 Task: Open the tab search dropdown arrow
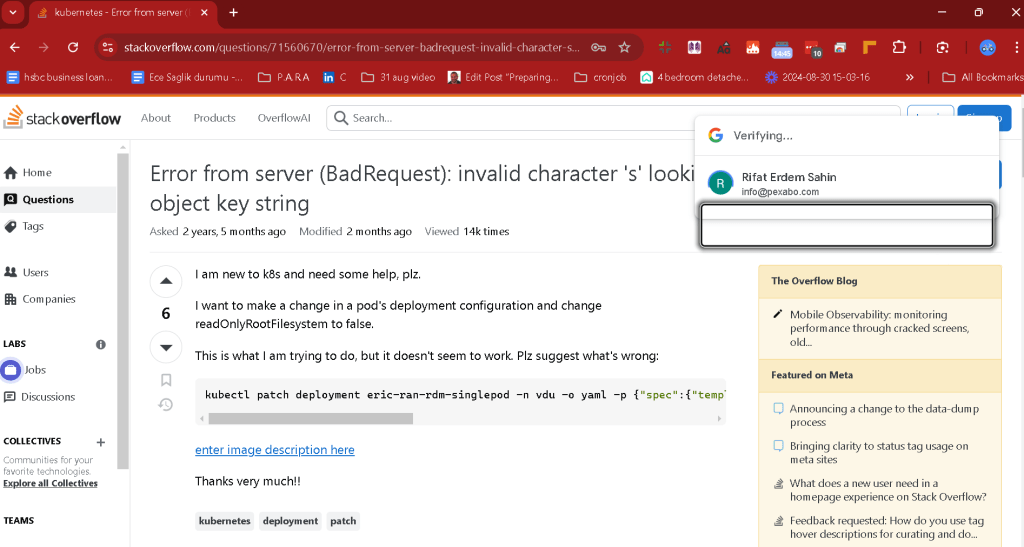[12, 12]
